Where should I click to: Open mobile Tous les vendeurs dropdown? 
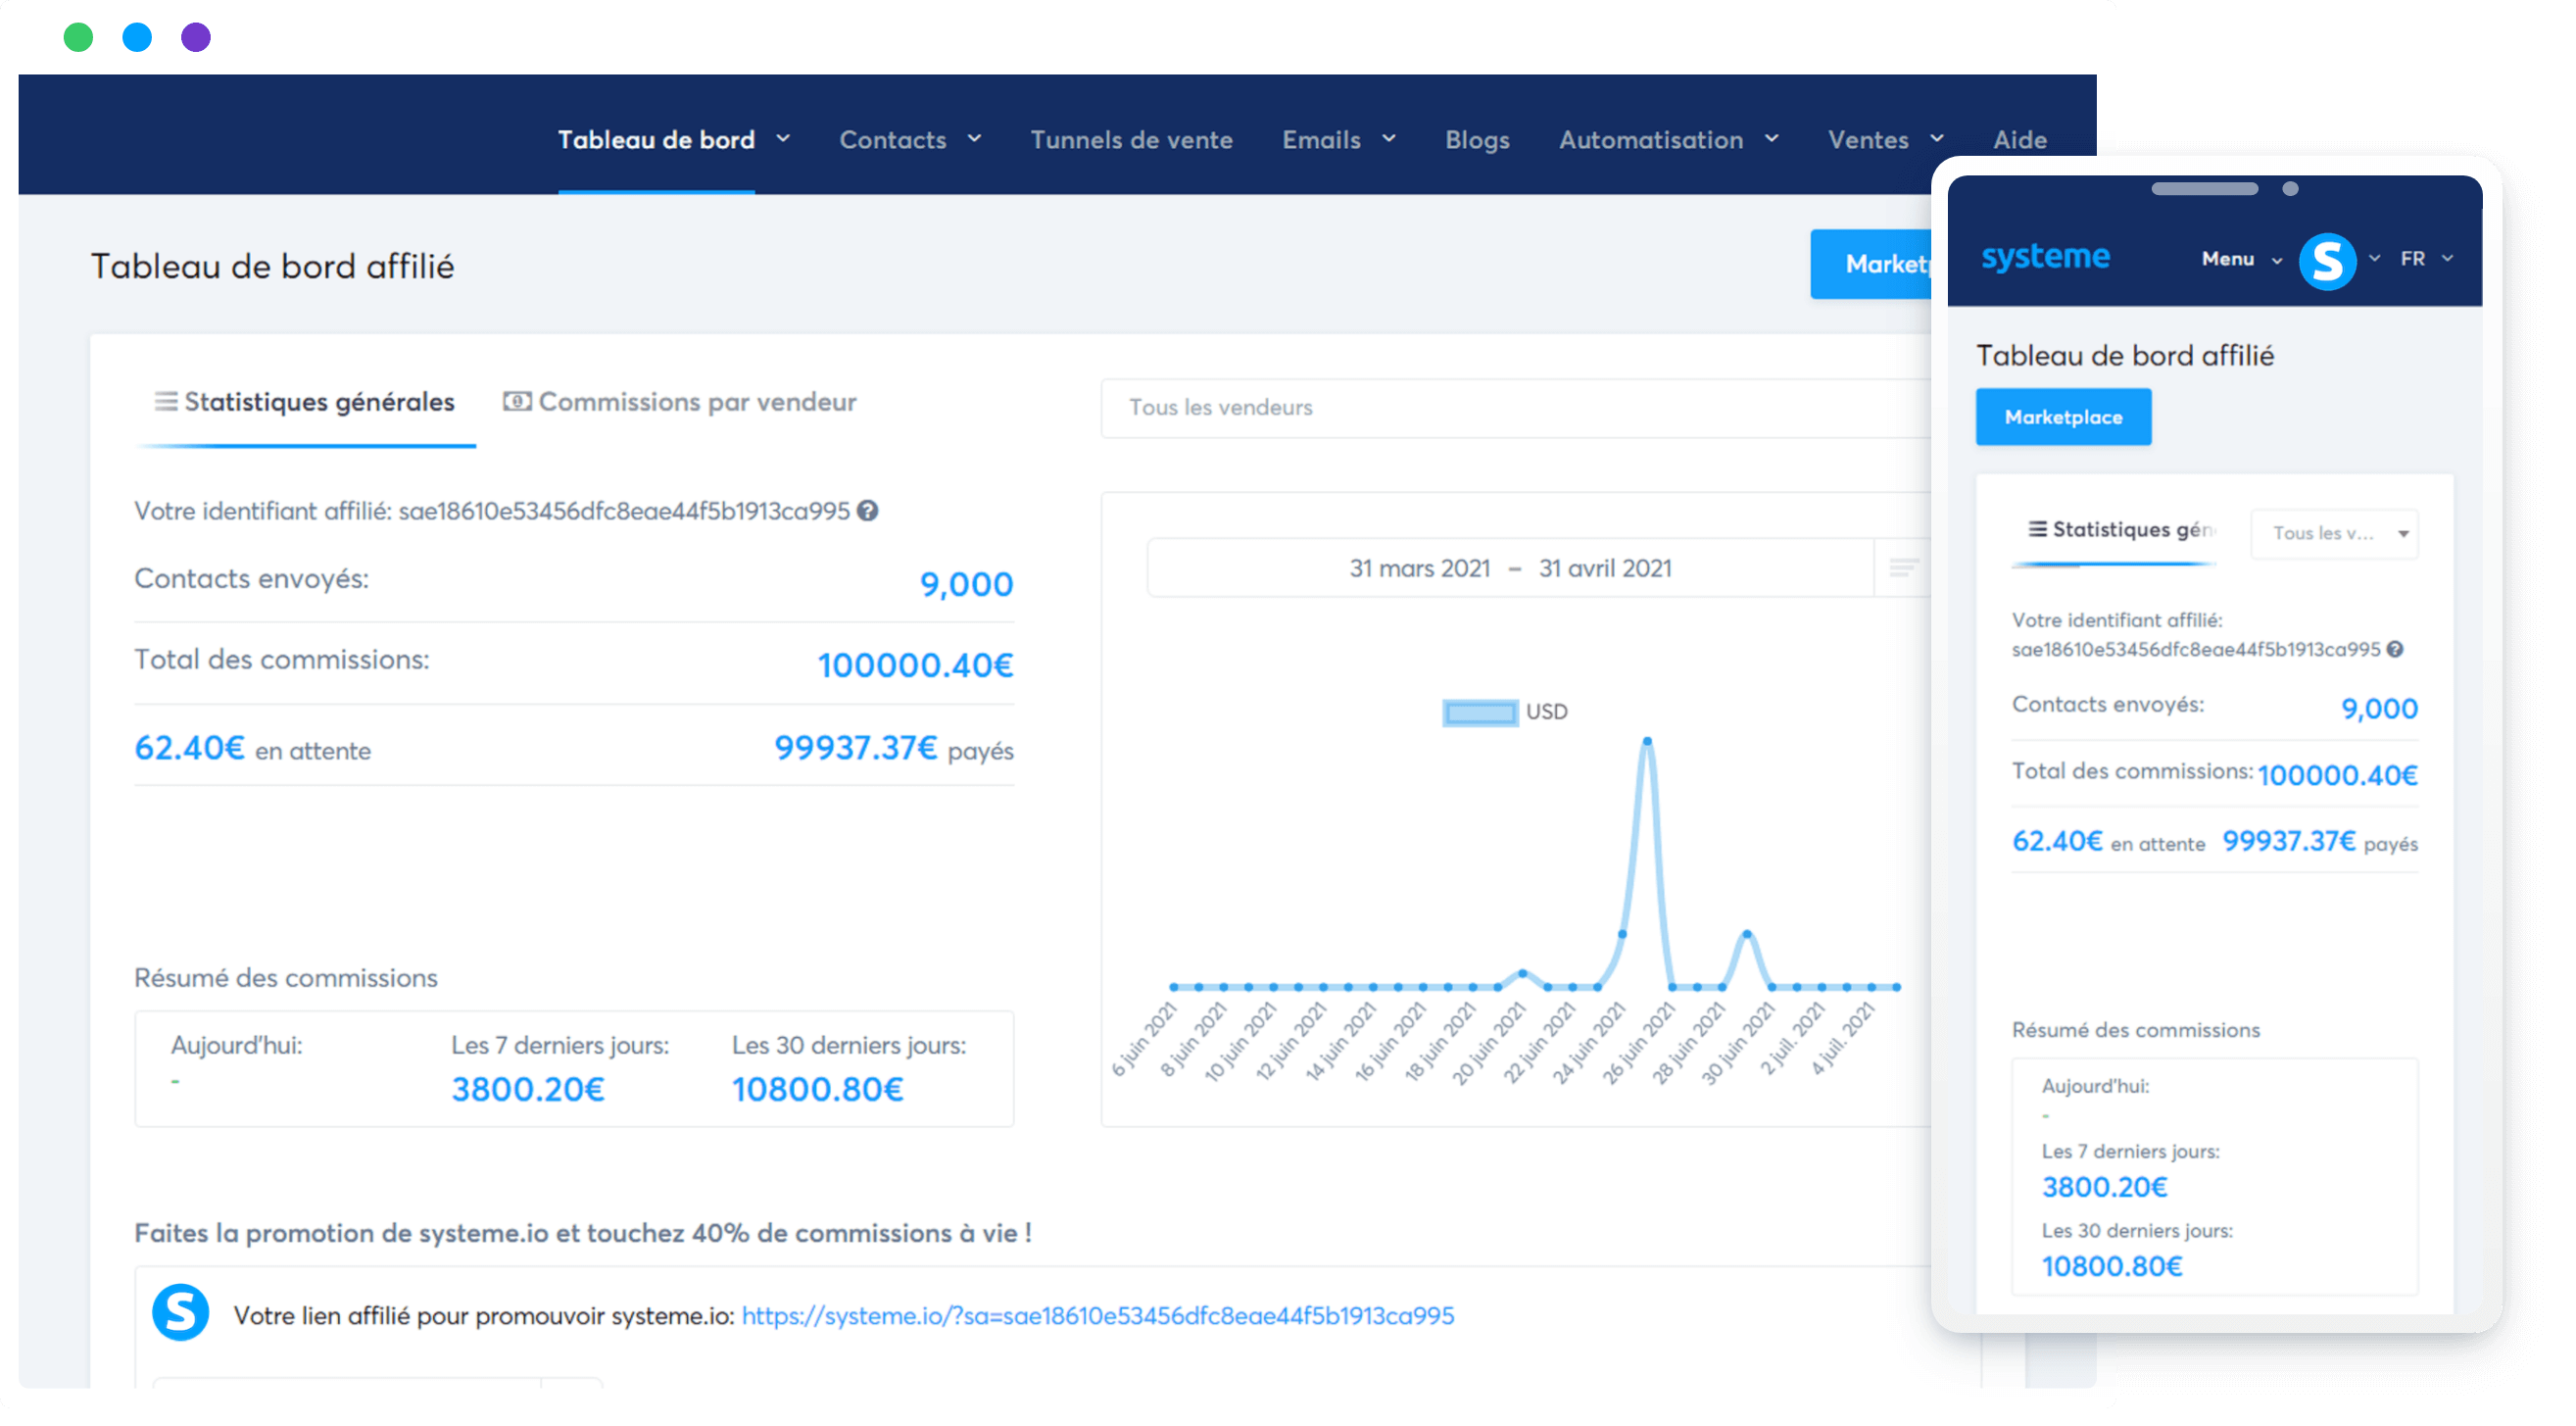tap(2334, 533)
